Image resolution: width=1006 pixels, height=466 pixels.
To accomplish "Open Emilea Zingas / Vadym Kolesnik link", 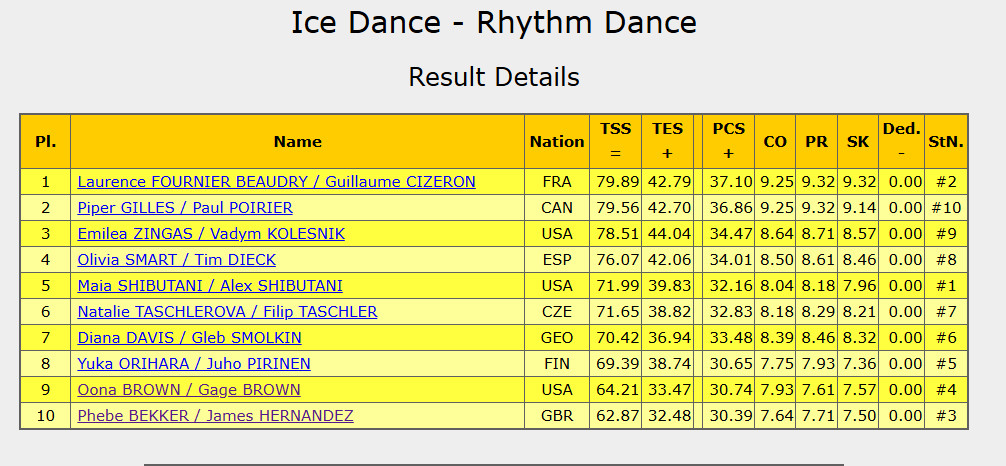I will [x=211, y=234].
